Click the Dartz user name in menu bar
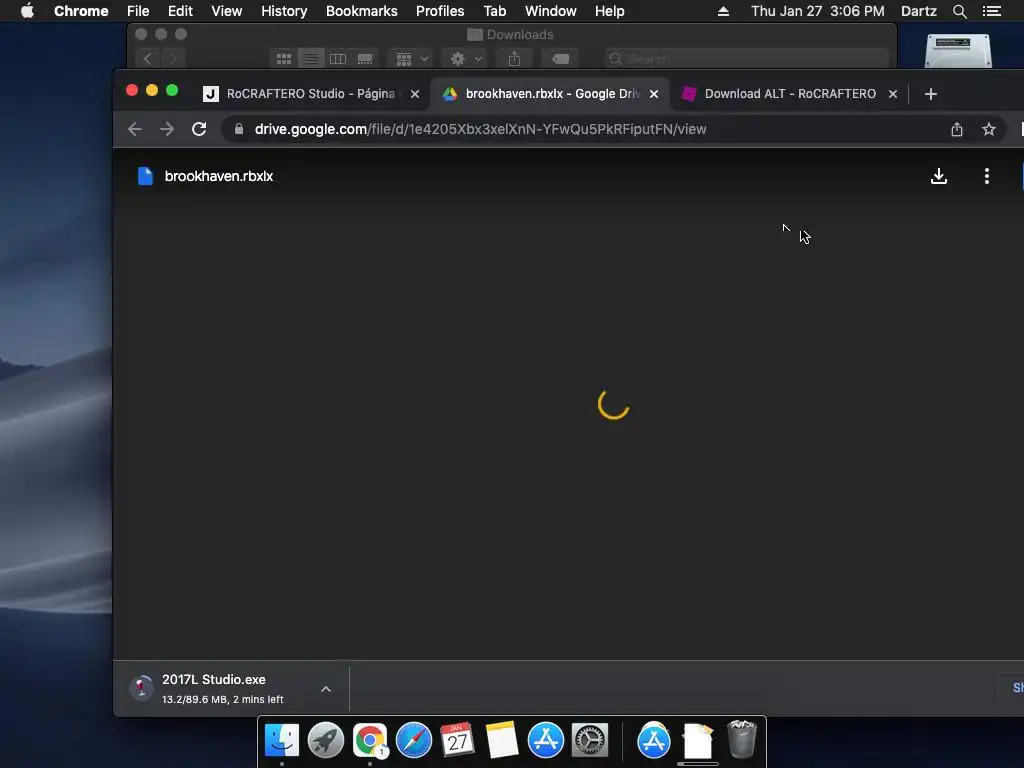Image resolution: width=1024 pixels, height=768 pixels. (x=918, y=11)
